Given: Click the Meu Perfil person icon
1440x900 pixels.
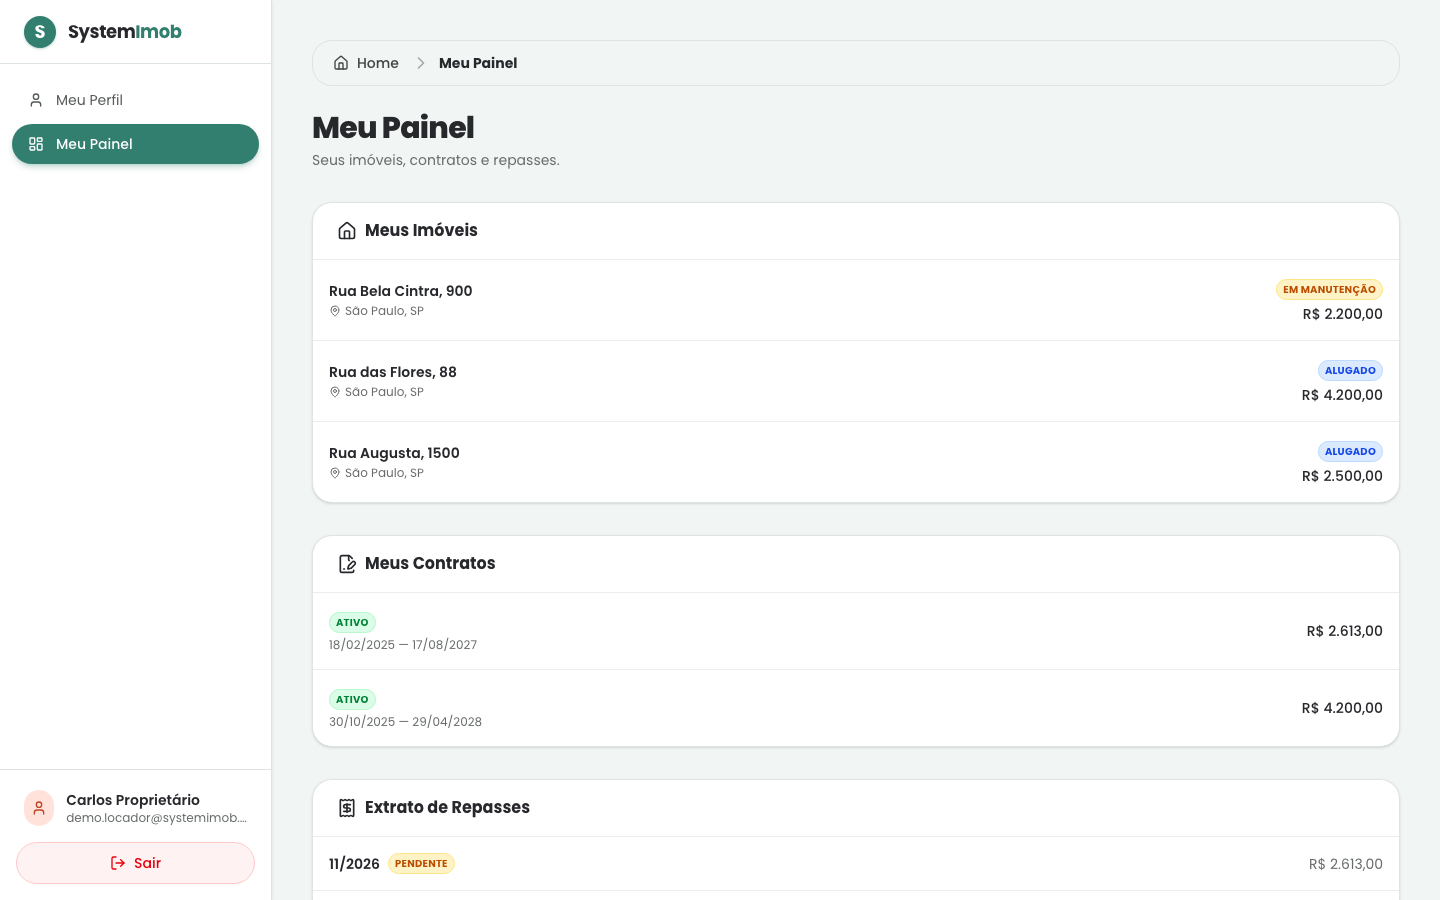Looking at the screenshot, I should click(x=36, y=100).
